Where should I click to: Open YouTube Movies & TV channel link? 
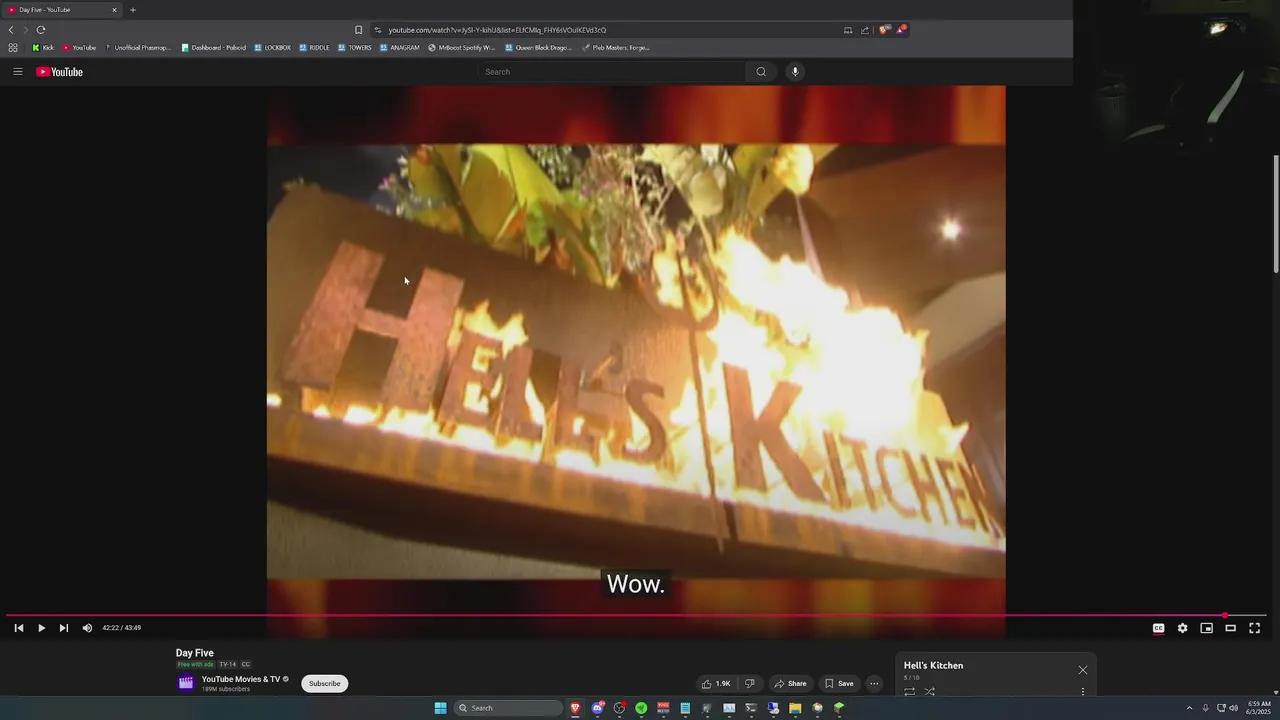pyautogui.click(x=241, y=679)
